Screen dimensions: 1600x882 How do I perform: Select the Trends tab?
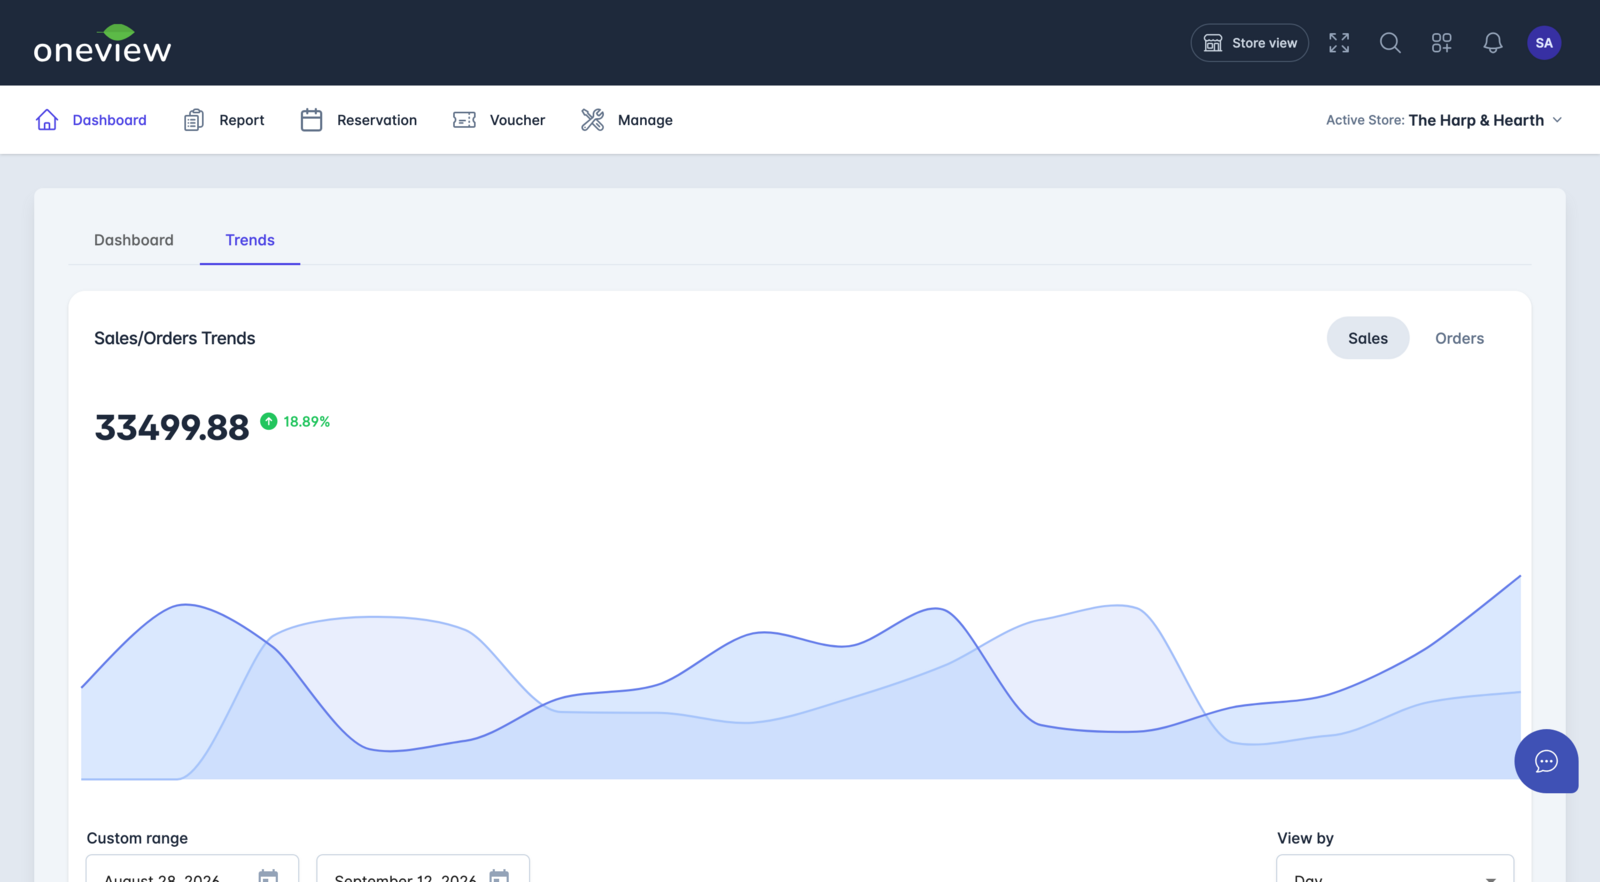(250, 240)
